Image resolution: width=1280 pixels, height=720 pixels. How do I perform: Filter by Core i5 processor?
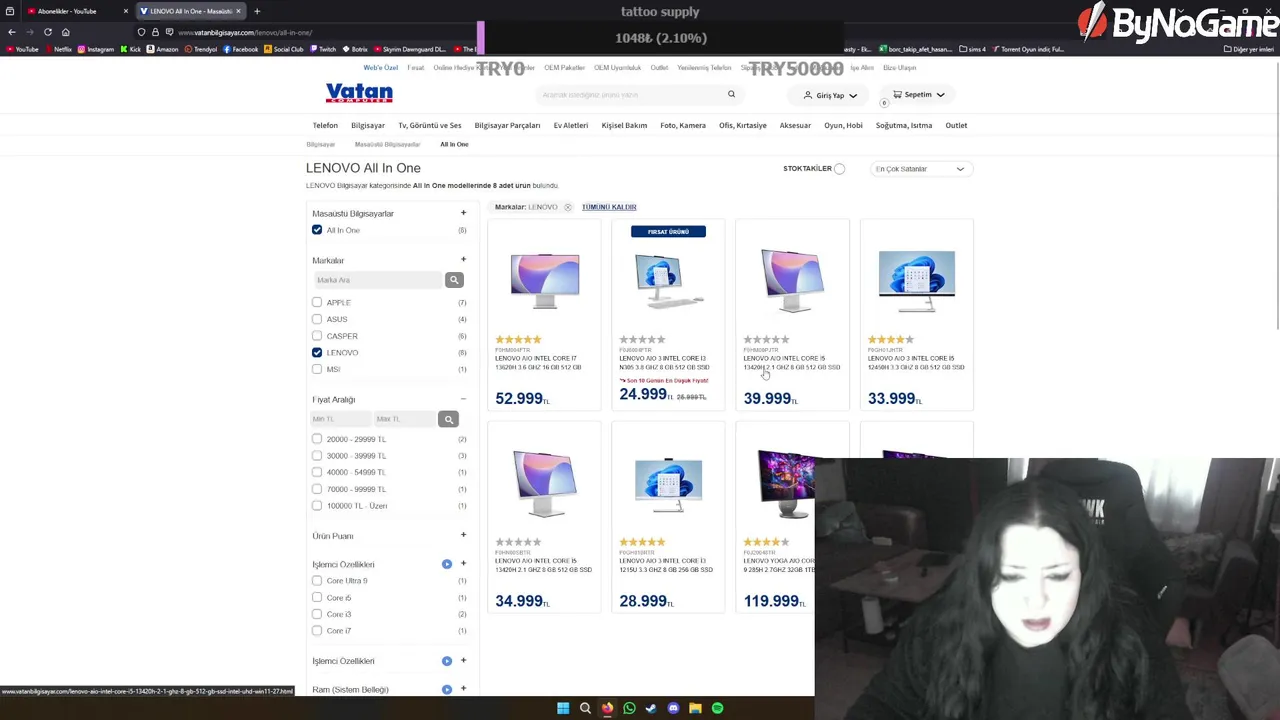317,597
